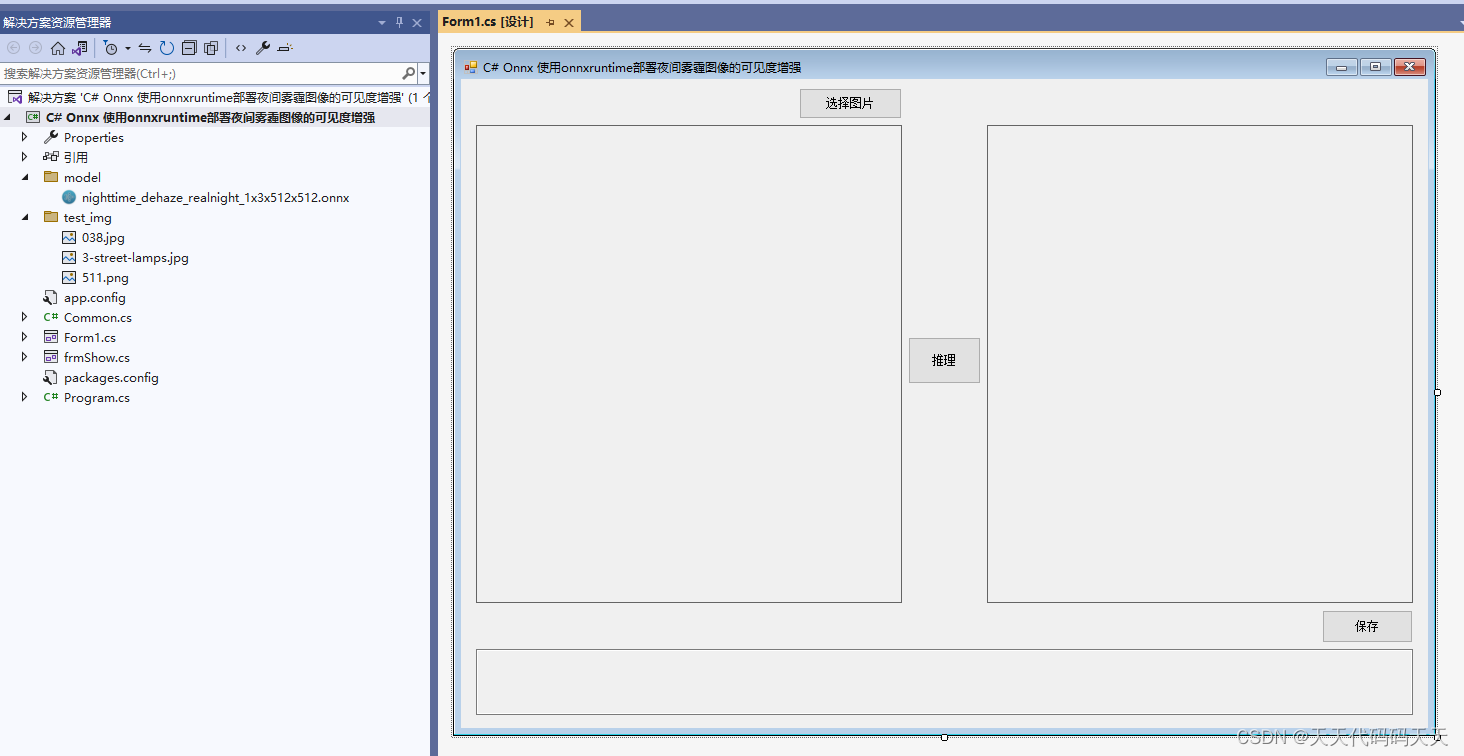Viewport: 1464px width, 756px height.
Task: Click the Home icon in Solution Explorer toolbar
Action: (58, 48)
